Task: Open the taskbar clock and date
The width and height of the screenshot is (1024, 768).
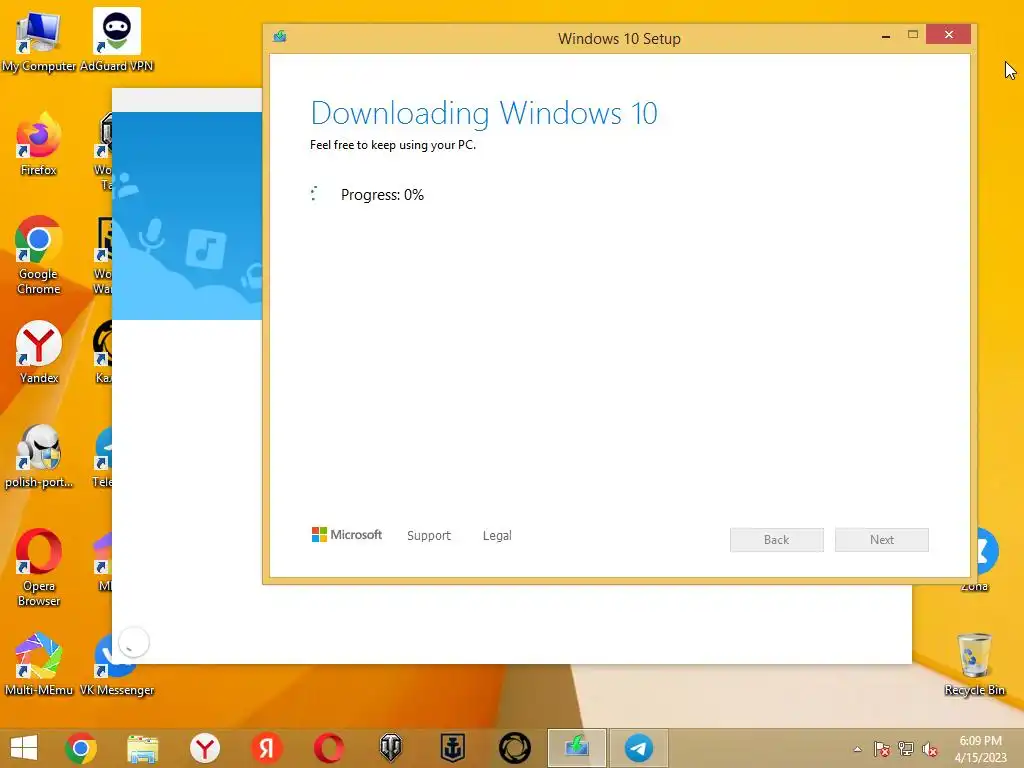Action: (x=980, y=749)
